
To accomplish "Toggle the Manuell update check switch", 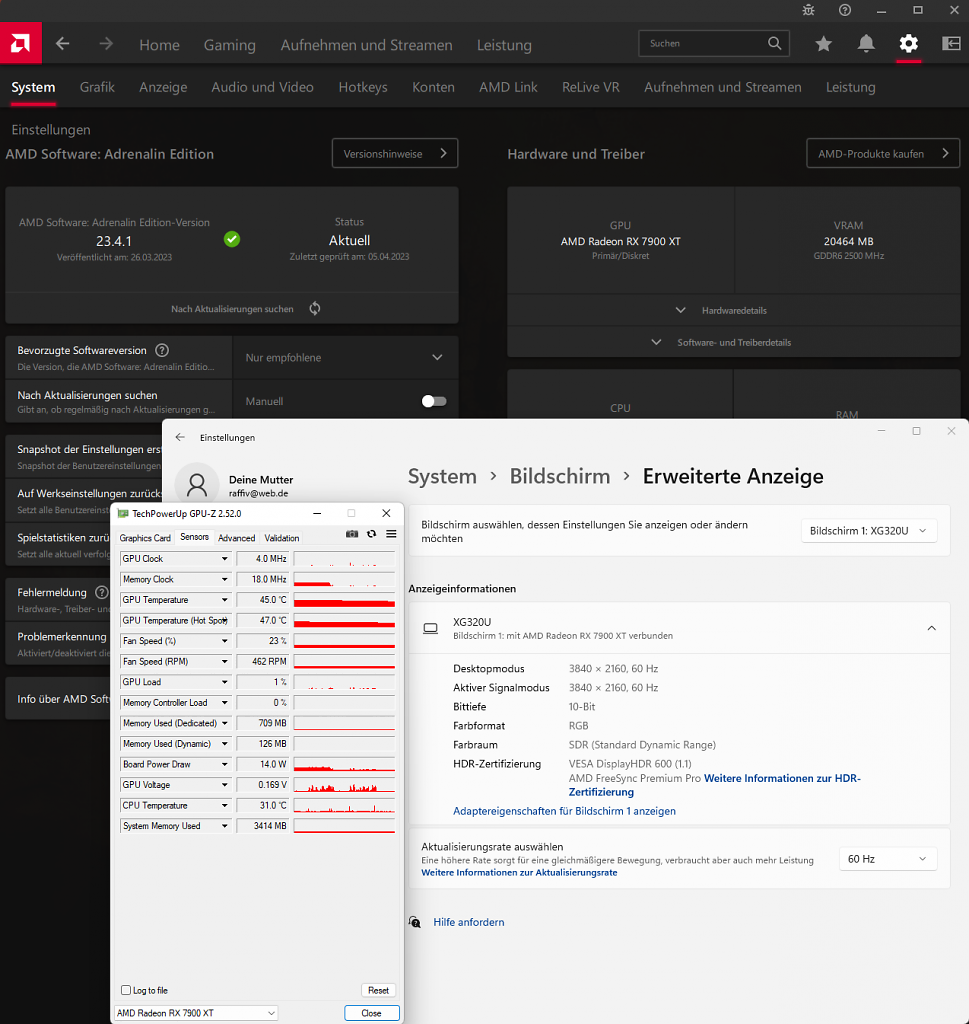I will 434,401.
